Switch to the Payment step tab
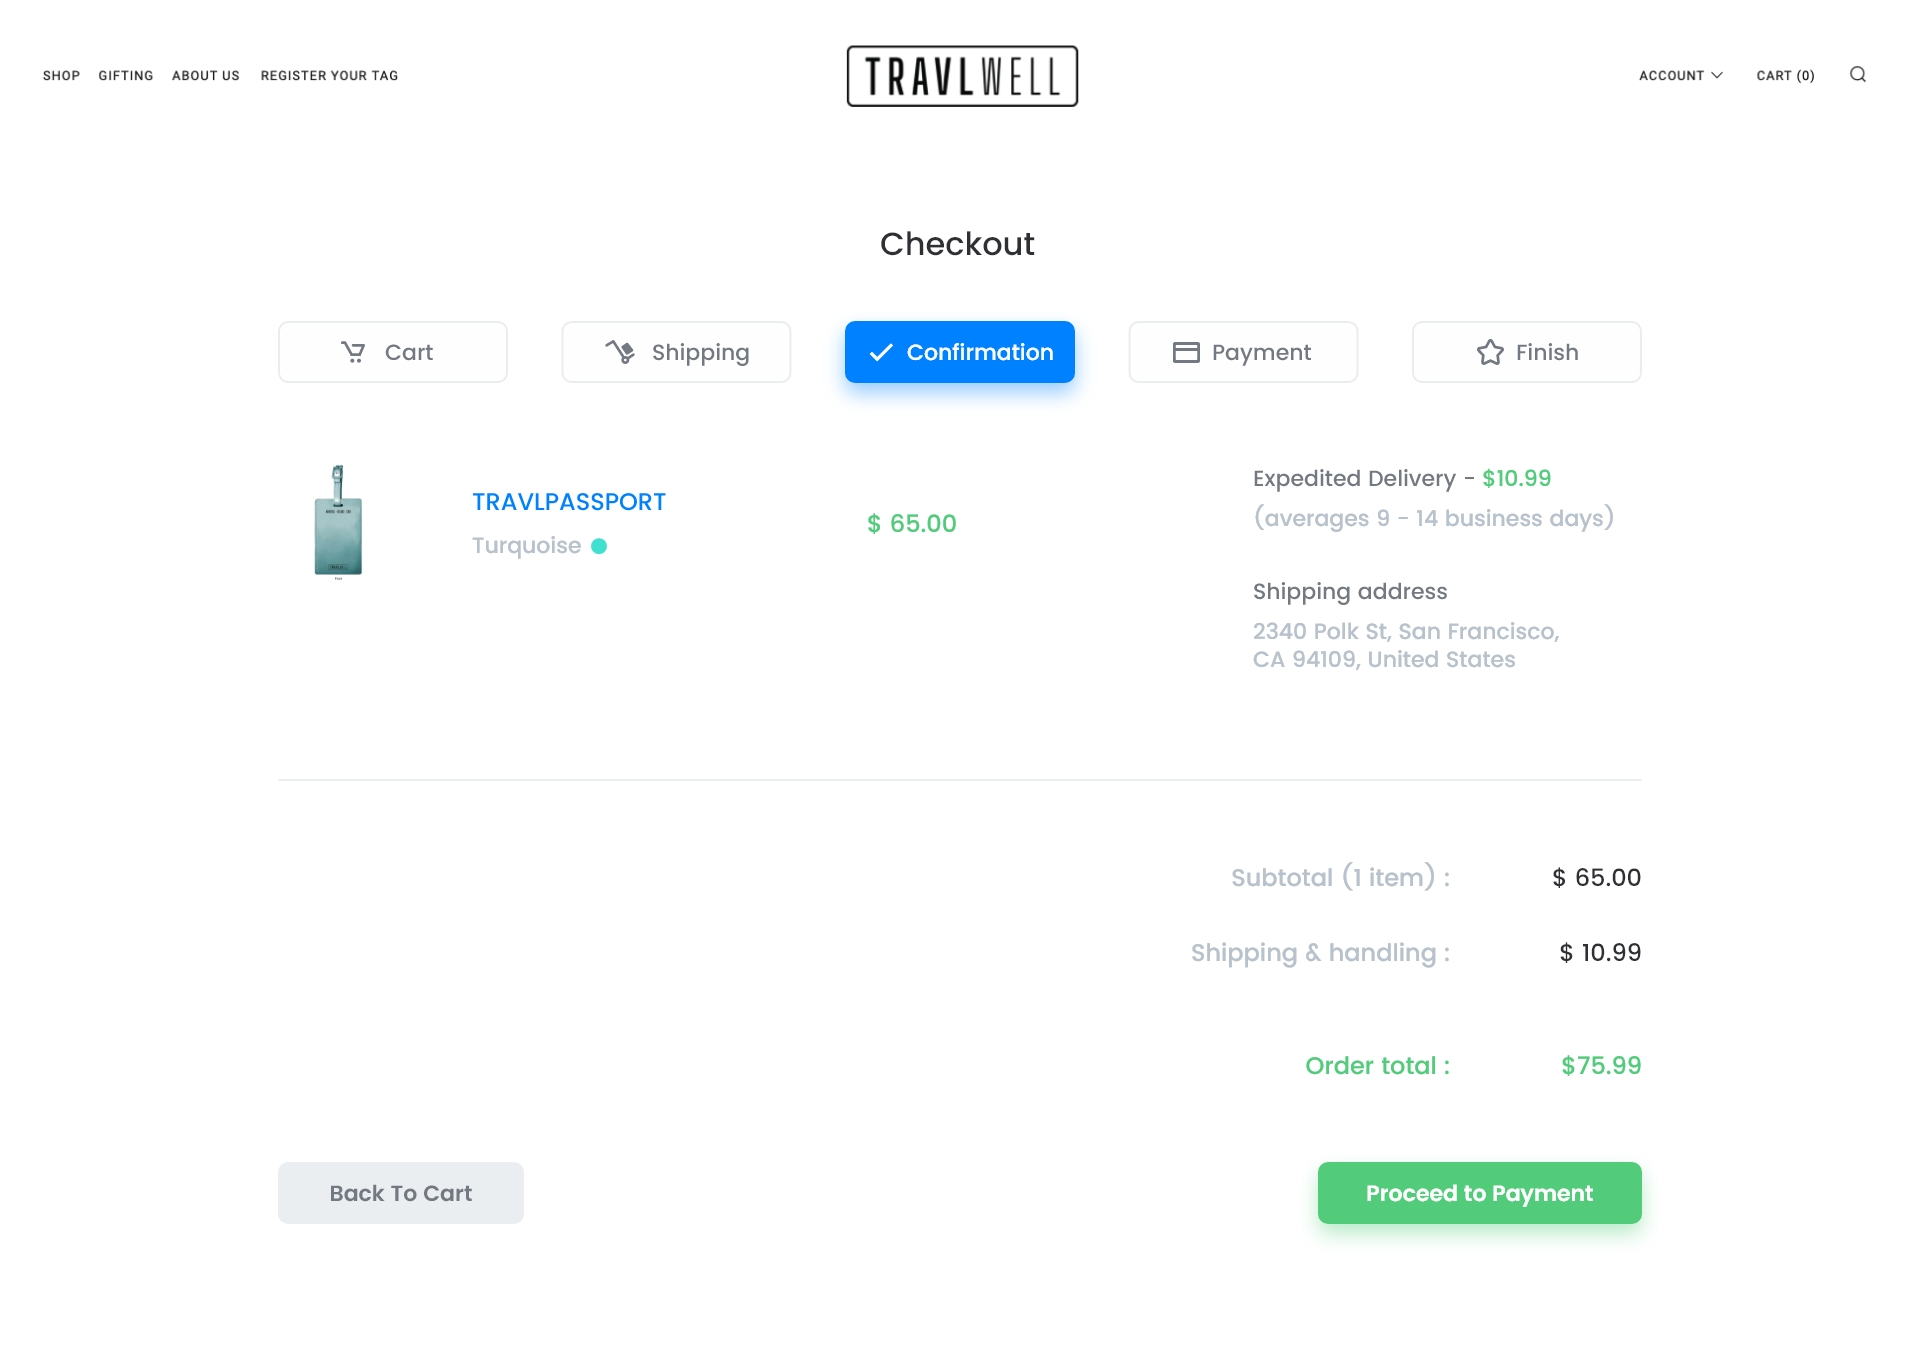 tap(1243, 352)
